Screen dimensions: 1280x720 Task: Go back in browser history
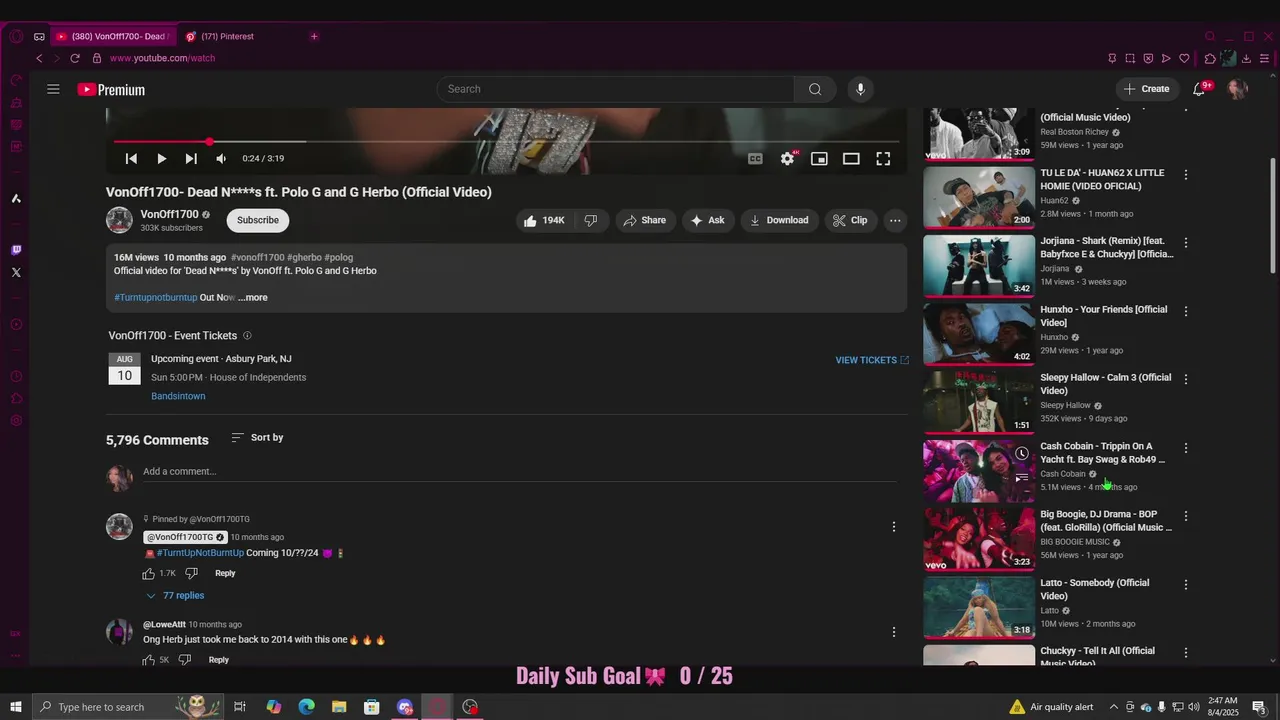tap(39, 58)
